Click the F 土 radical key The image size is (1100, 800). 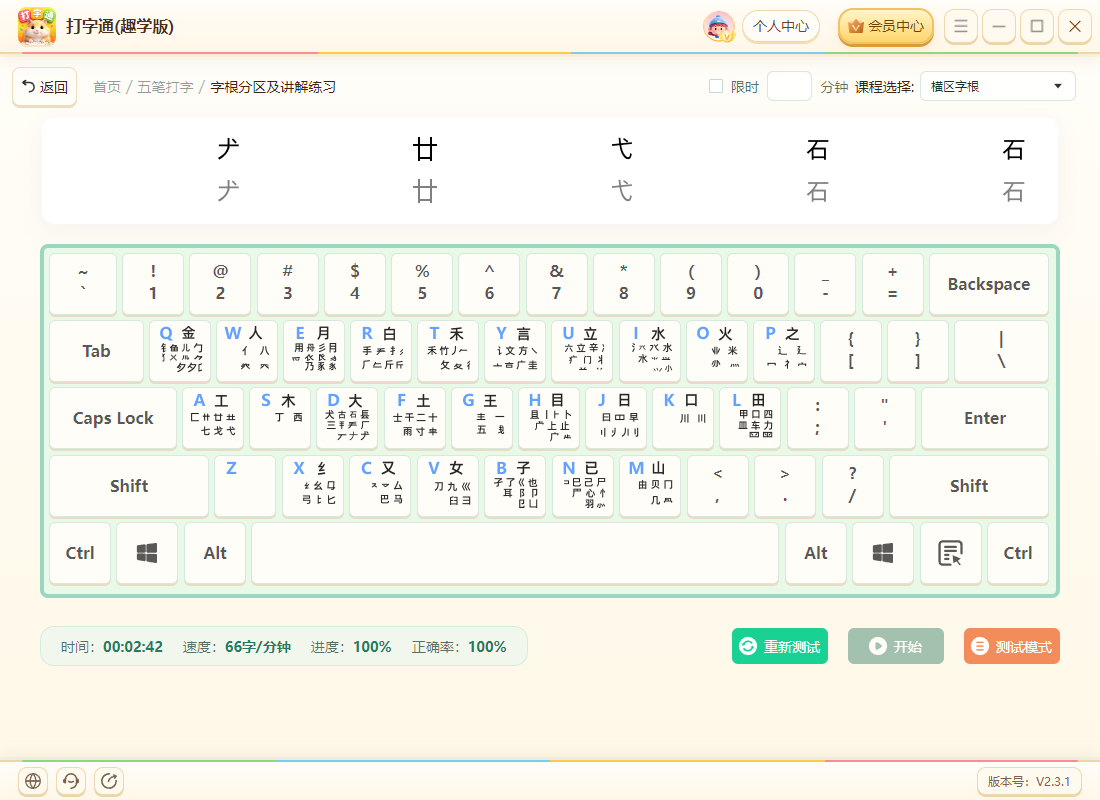[414, 418]
